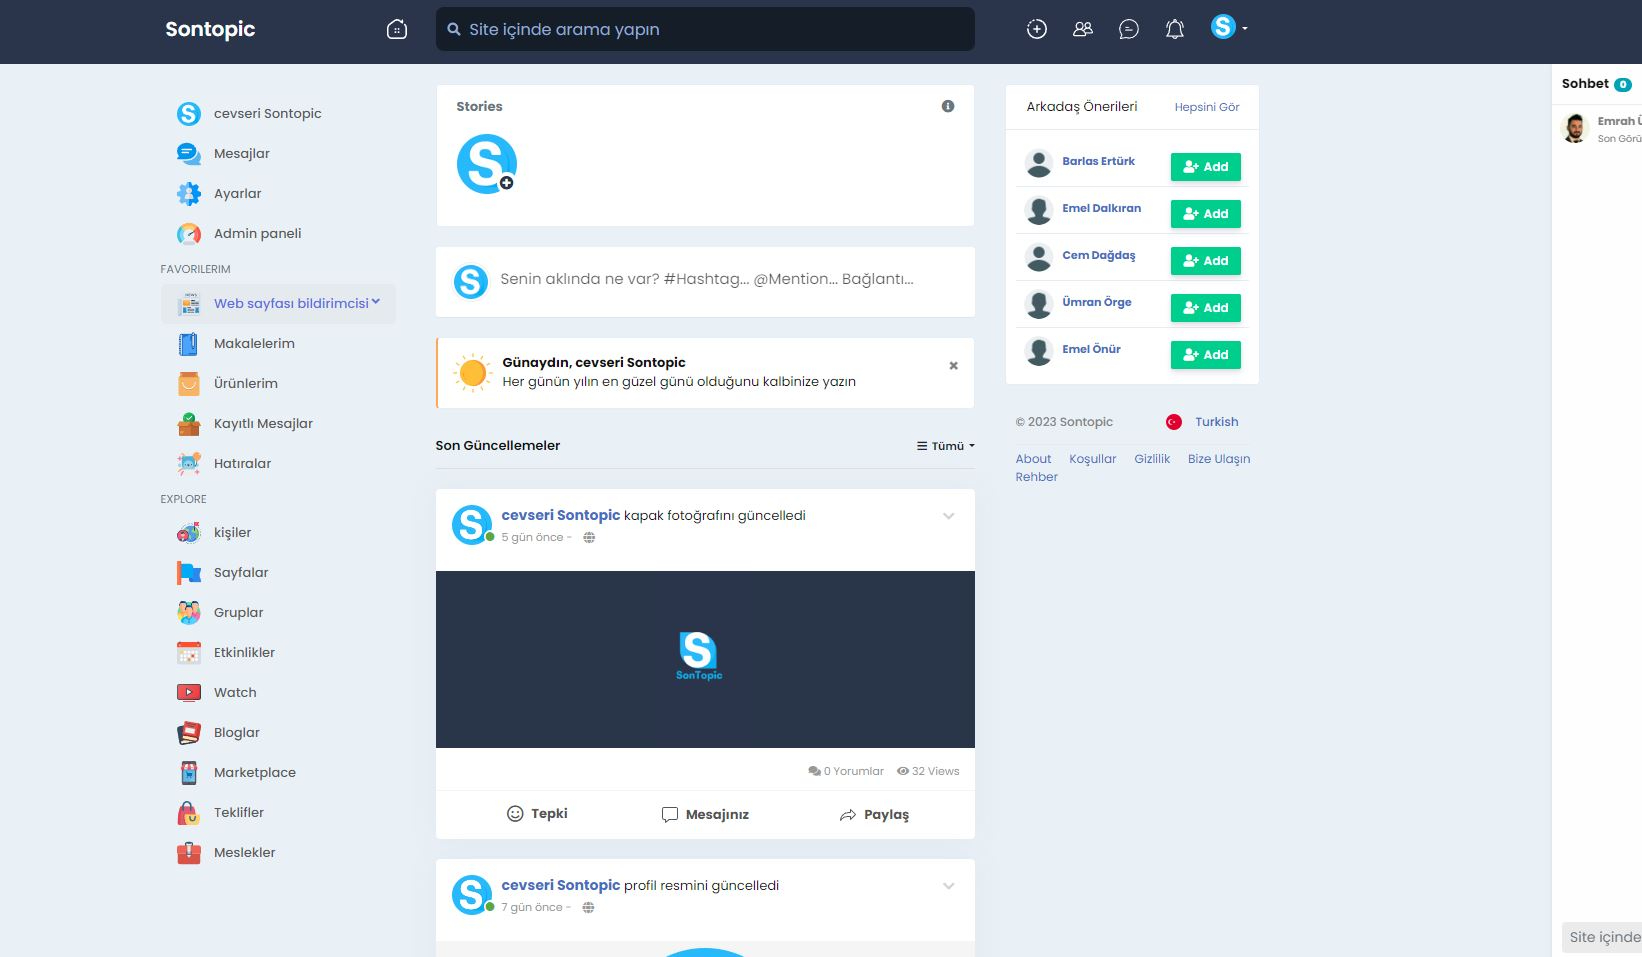Click the Teklifler shopping bag icon

coord(189,812)
